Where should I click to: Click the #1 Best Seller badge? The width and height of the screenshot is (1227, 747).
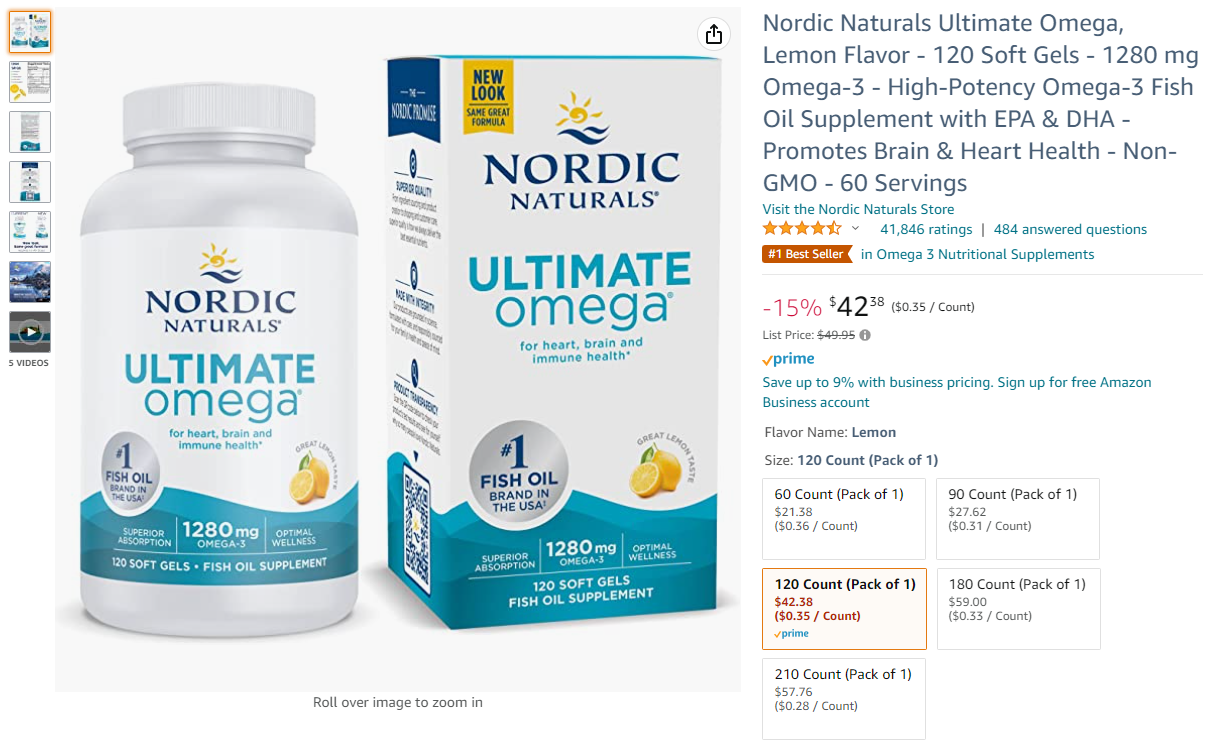point(807,254)
